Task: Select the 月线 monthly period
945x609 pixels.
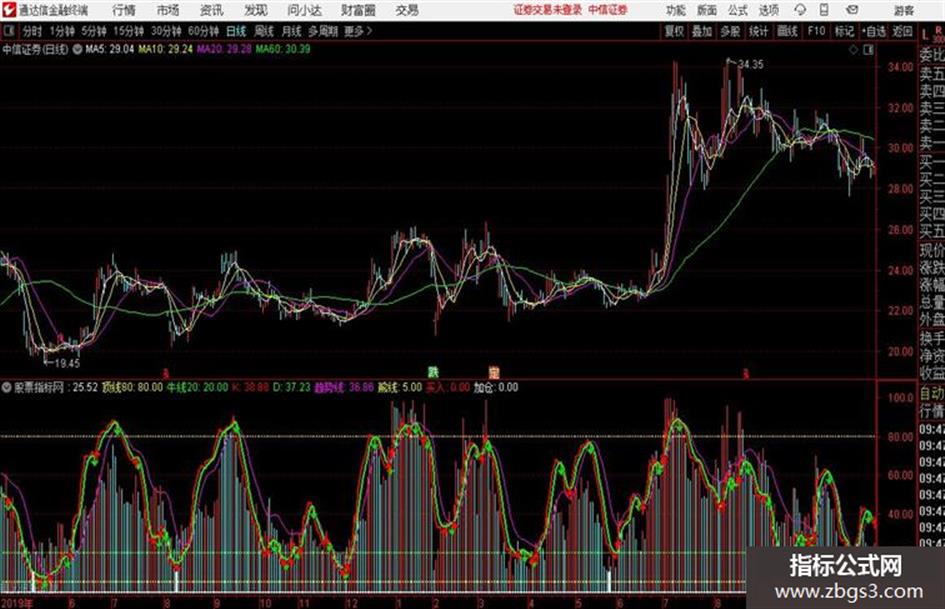Action: [x=292, y=31]
